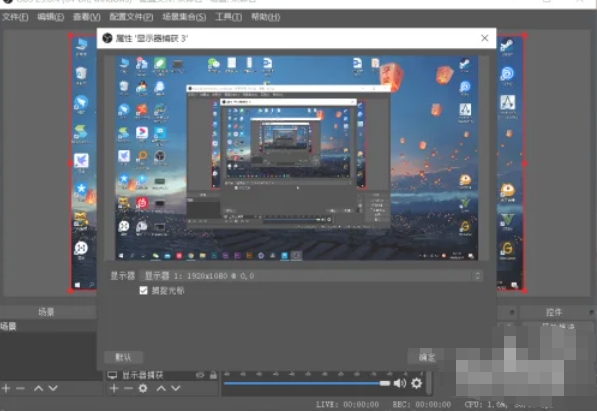This screenshot has width=597, height=412.
Task: Mute audio with the speaker icon in mixer
Action: (x=400, y=383)
